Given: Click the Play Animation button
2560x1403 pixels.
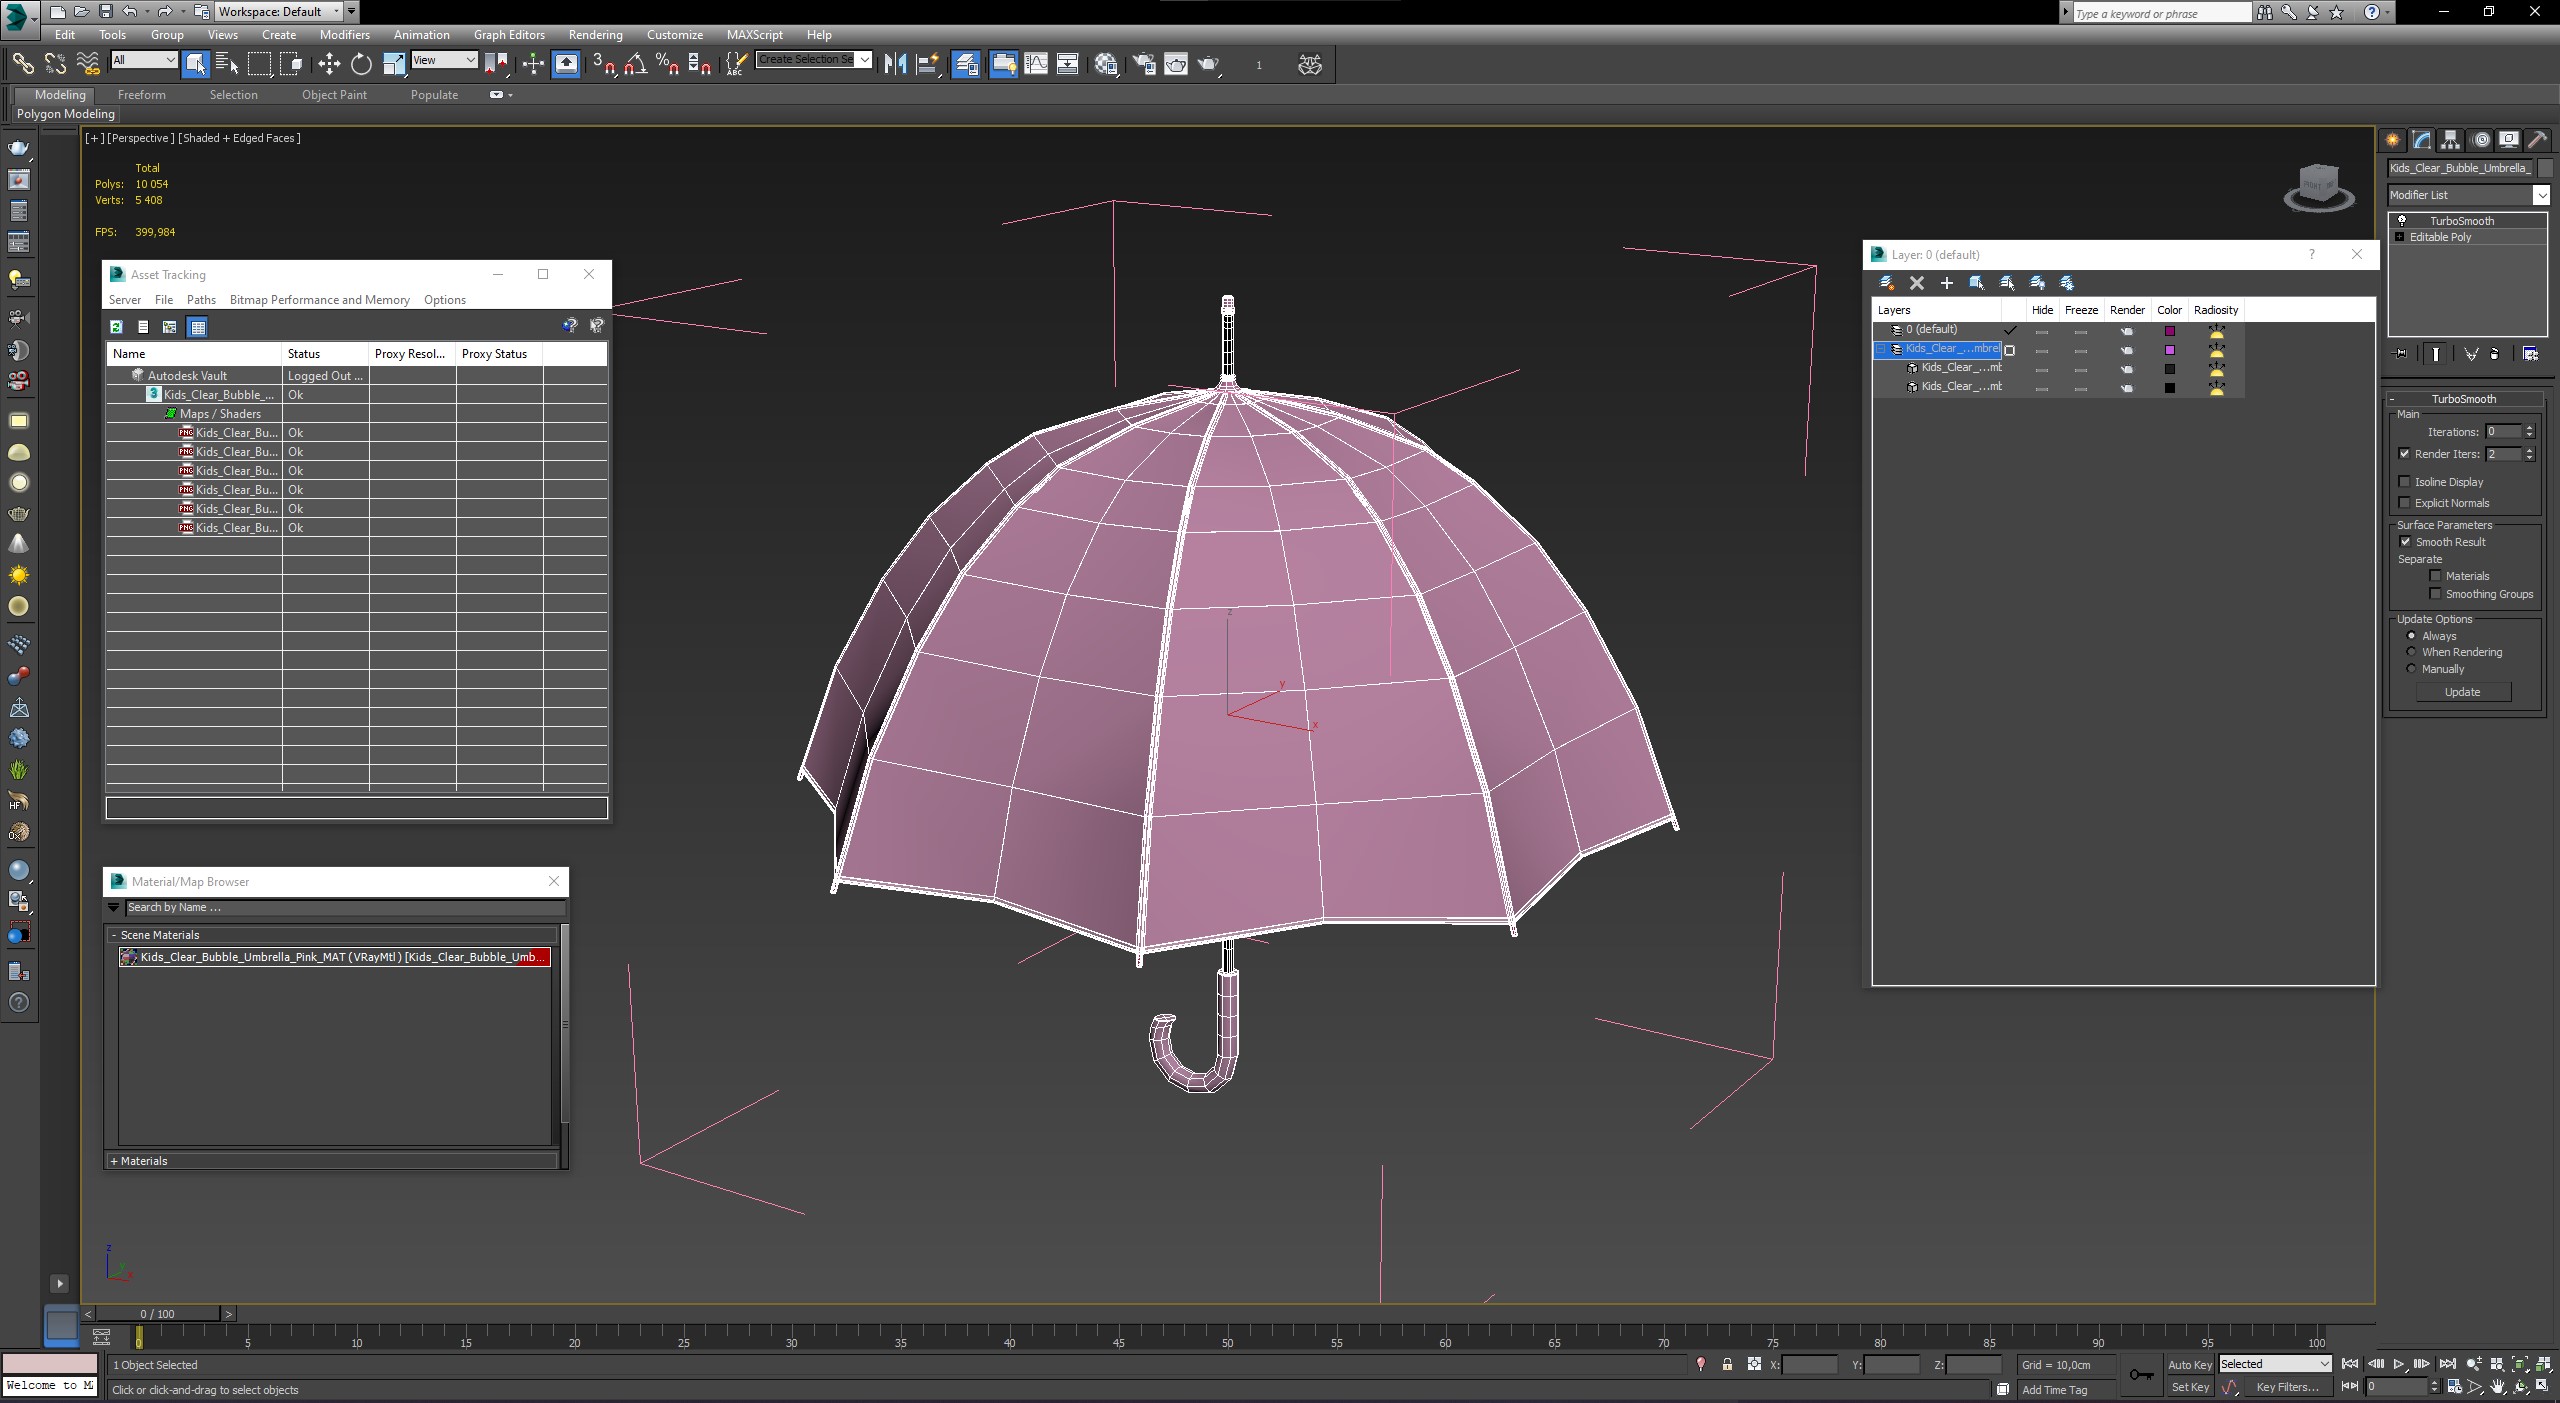Looking at the screenshot, I should (x=2397, y=1364).
